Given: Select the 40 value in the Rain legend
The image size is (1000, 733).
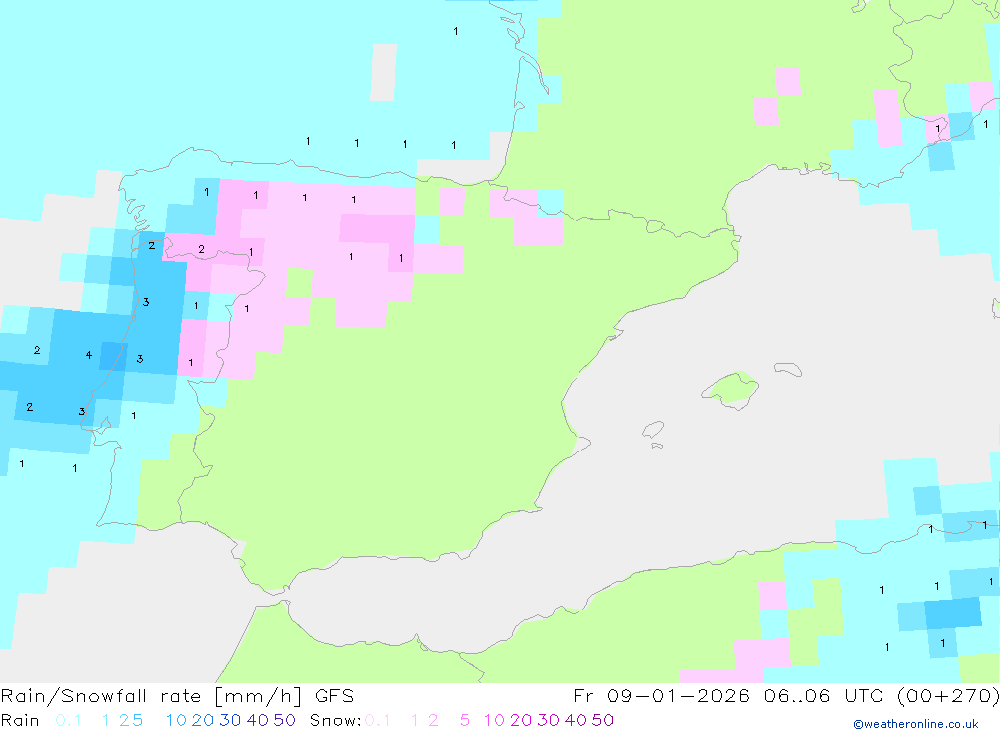Looking at the screenshot, I should click(x=258, y=720).
